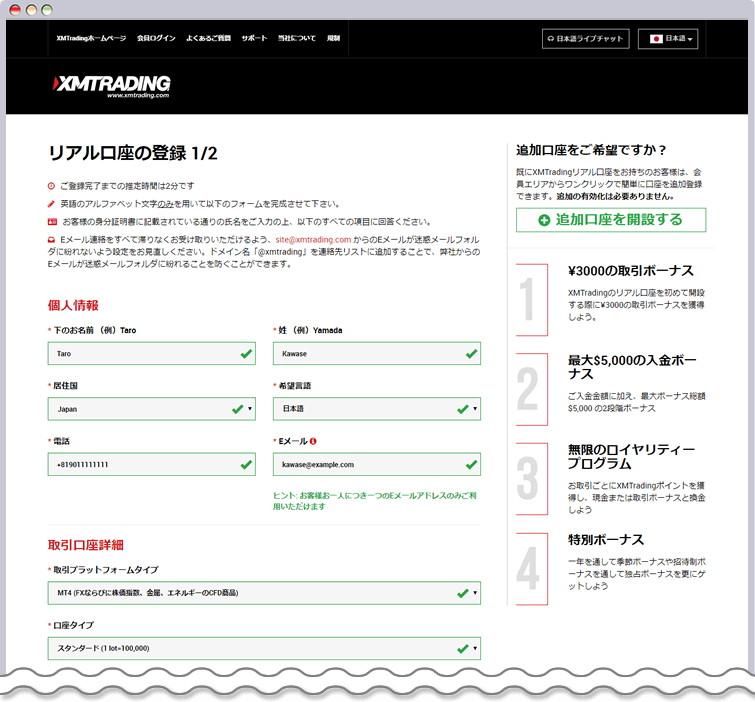Open the 日本語 language selector in header
755x702 pixels.
668,39
